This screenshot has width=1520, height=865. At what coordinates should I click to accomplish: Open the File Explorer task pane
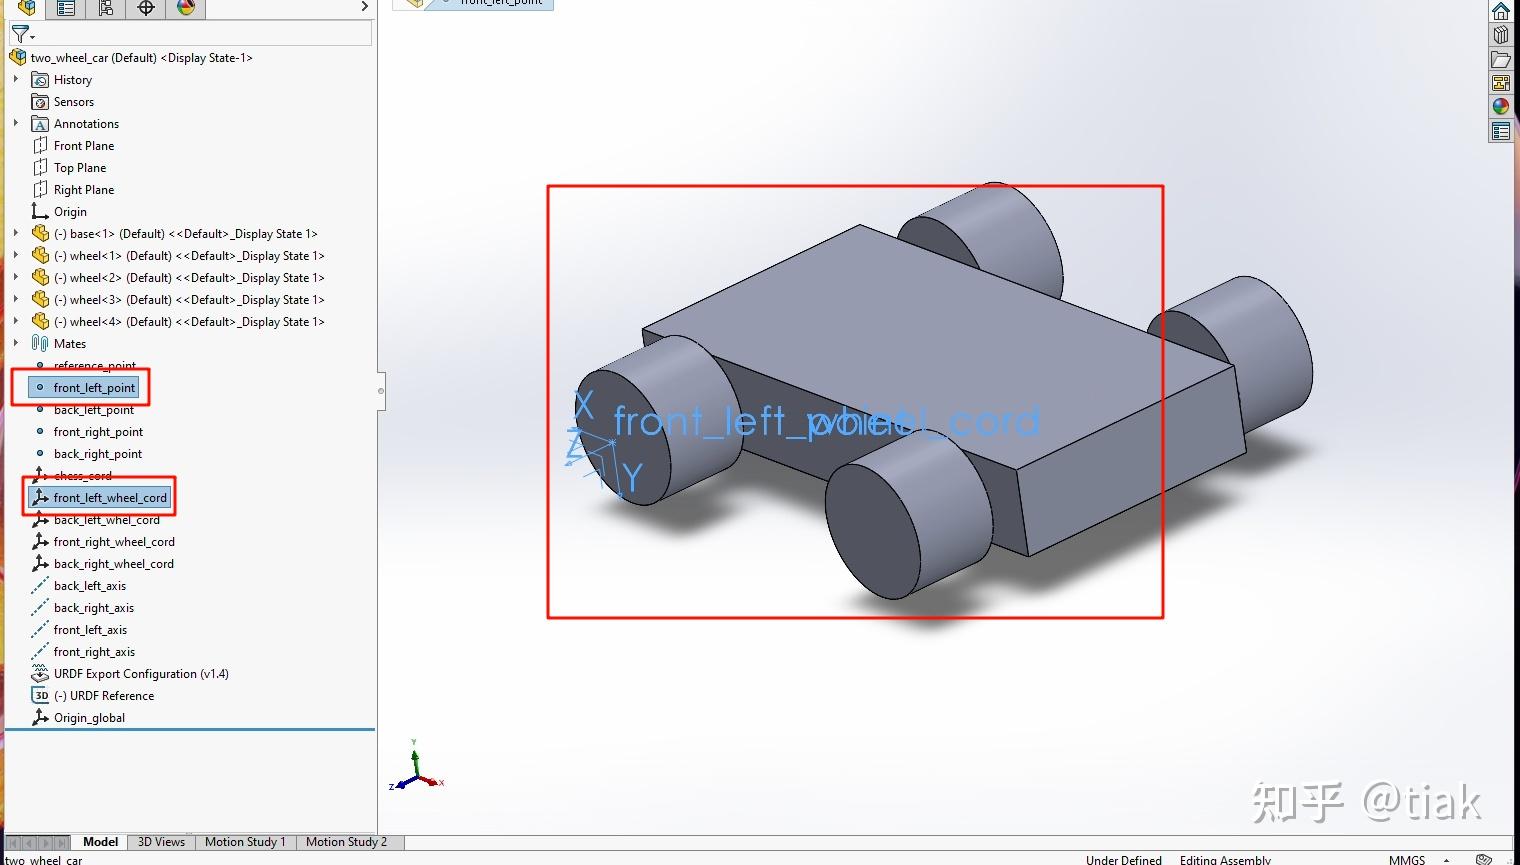coord(1501,58)
